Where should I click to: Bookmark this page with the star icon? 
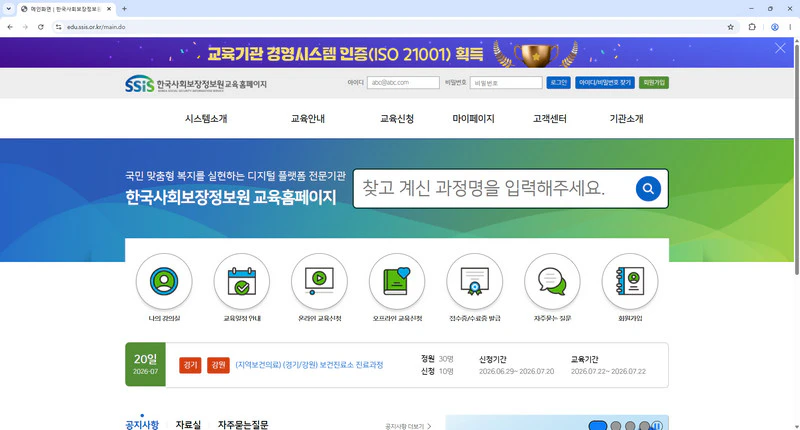(x=731, y=27)
